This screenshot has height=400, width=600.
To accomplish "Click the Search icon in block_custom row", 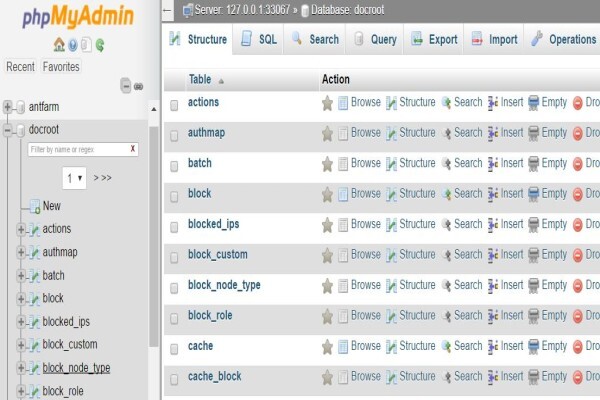I will point(446,255).
